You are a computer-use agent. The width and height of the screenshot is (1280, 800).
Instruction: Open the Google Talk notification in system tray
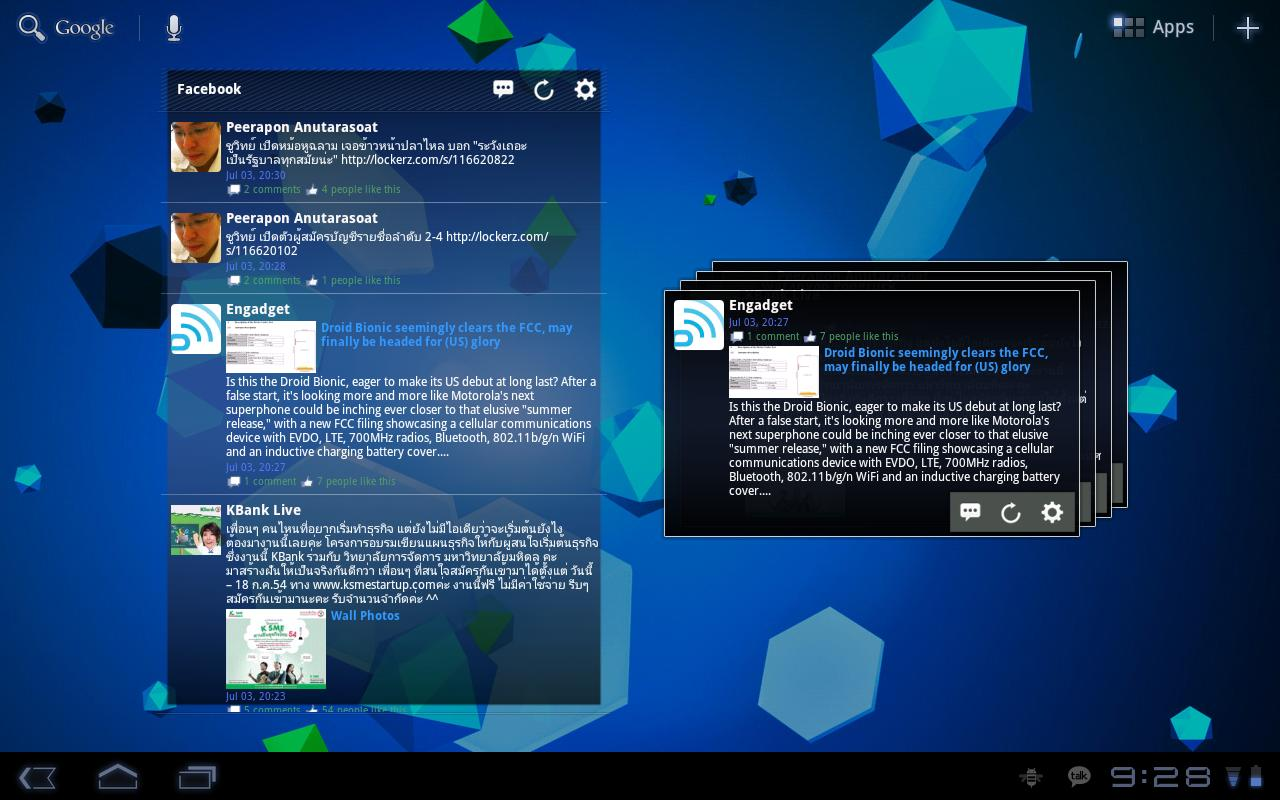point(1078,776)
